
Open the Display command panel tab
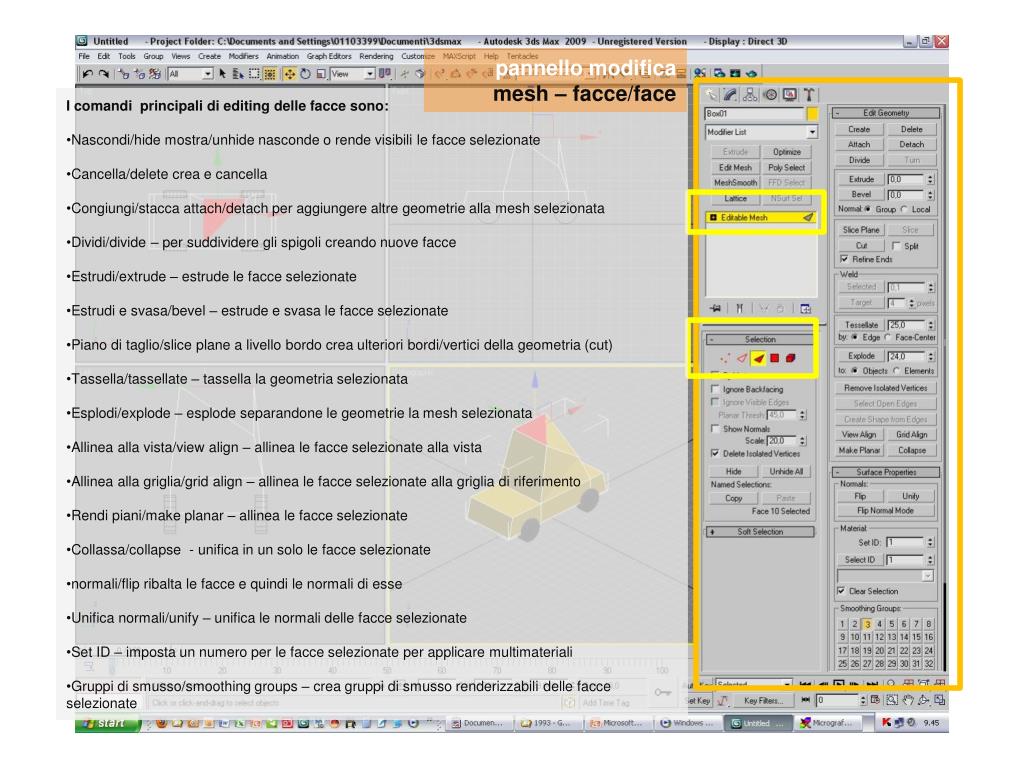(x=790, y=95)
